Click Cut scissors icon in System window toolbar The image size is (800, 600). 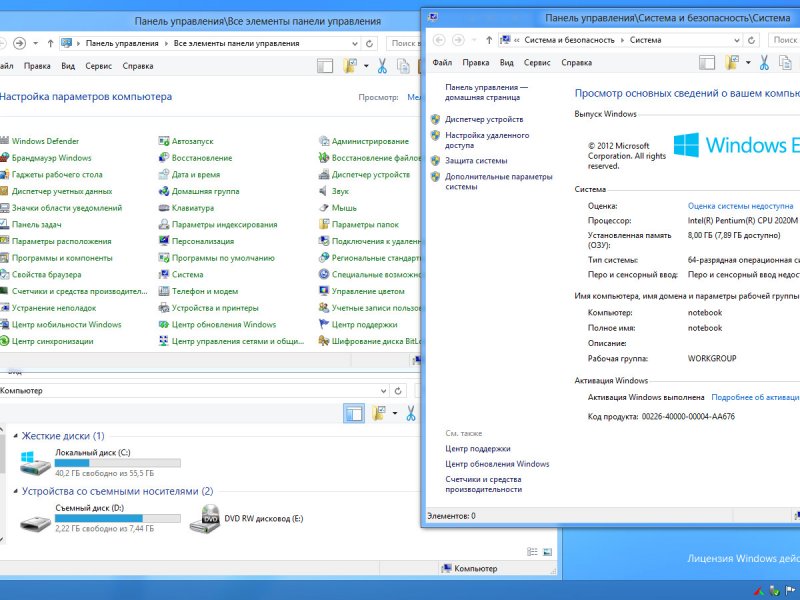coord(764,63)
